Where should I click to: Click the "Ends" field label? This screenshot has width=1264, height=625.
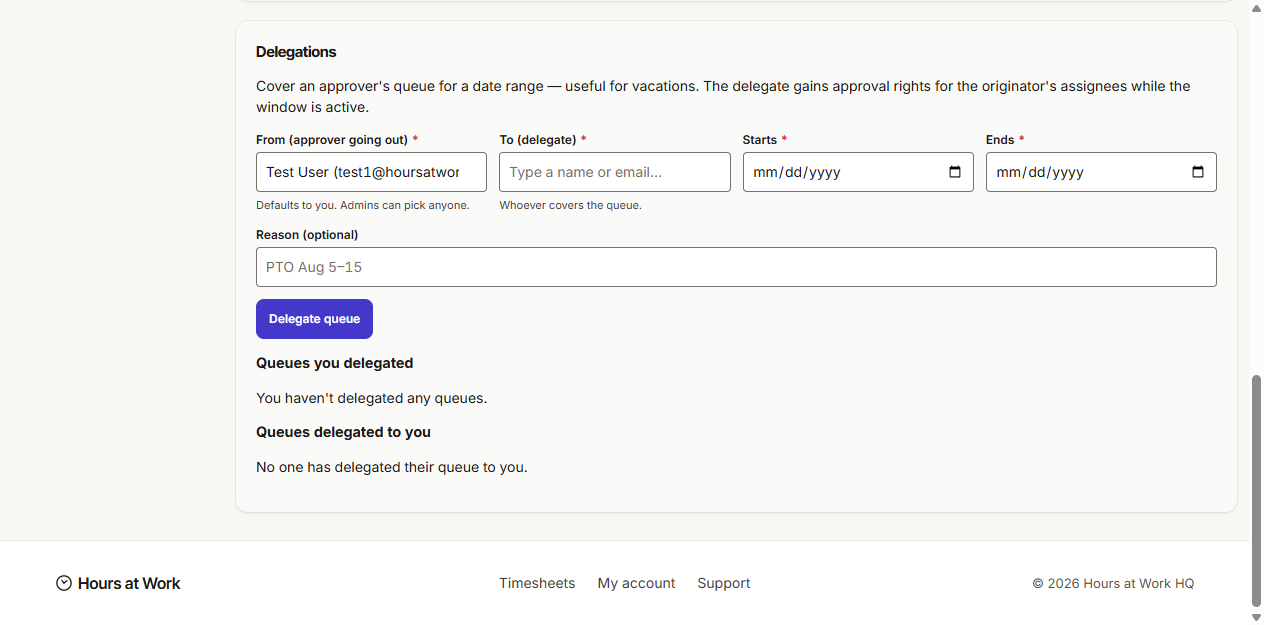click(x=1000, y=140)
